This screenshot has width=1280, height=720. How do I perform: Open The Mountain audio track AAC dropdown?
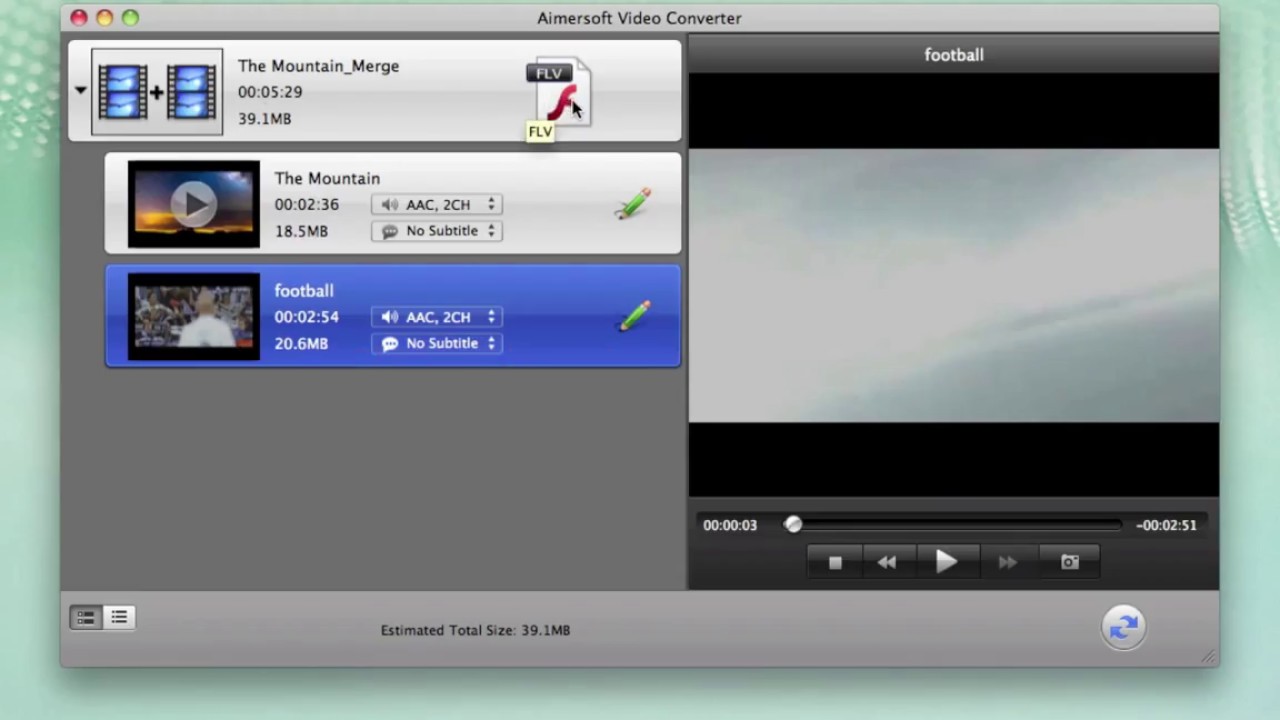pyautogui.click(x=437, y=204)
